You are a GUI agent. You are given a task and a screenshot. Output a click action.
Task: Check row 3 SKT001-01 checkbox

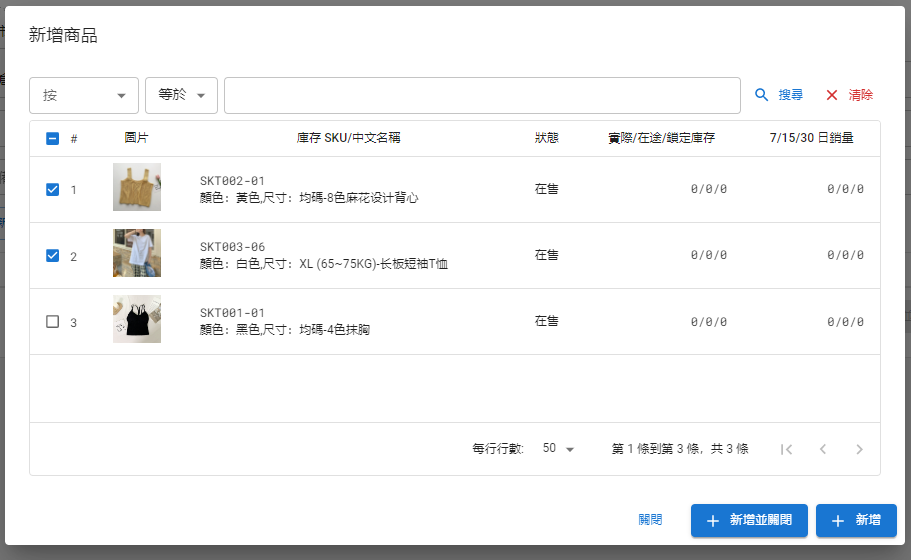tap(52, 321)
